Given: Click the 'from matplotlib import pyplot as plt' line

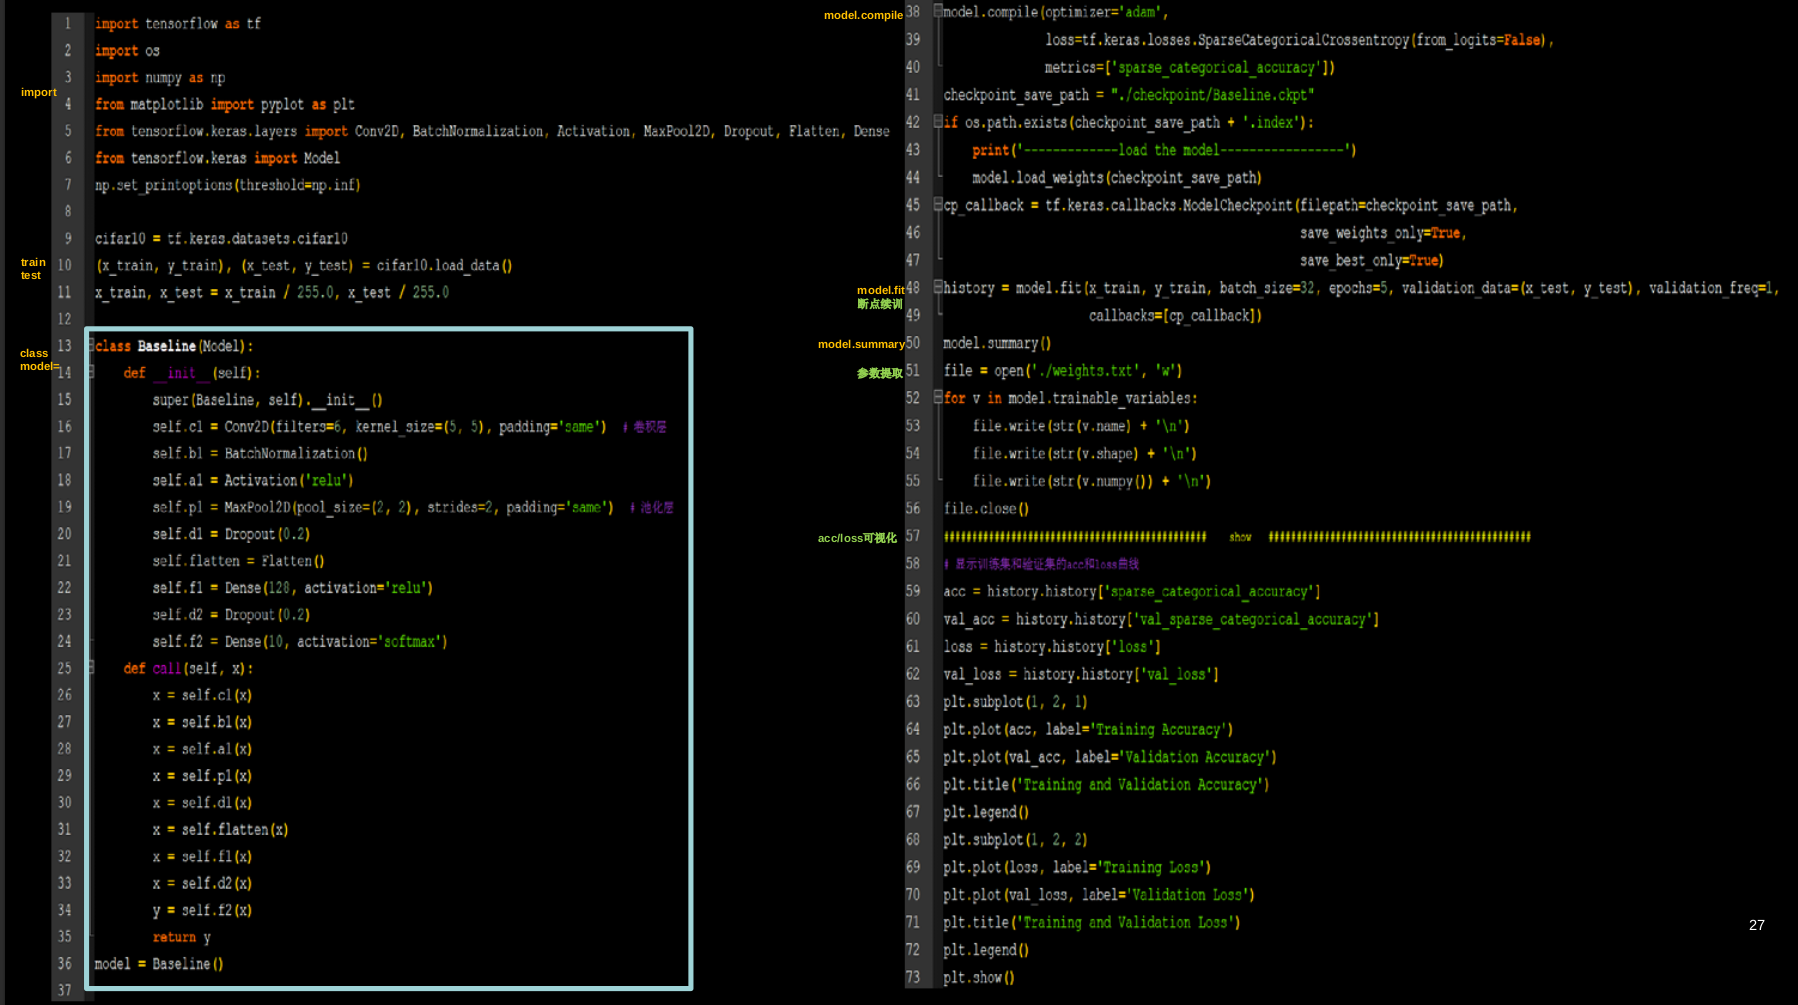Looking at the screenshot, I should pyautogui.click(x=225, y=105).
